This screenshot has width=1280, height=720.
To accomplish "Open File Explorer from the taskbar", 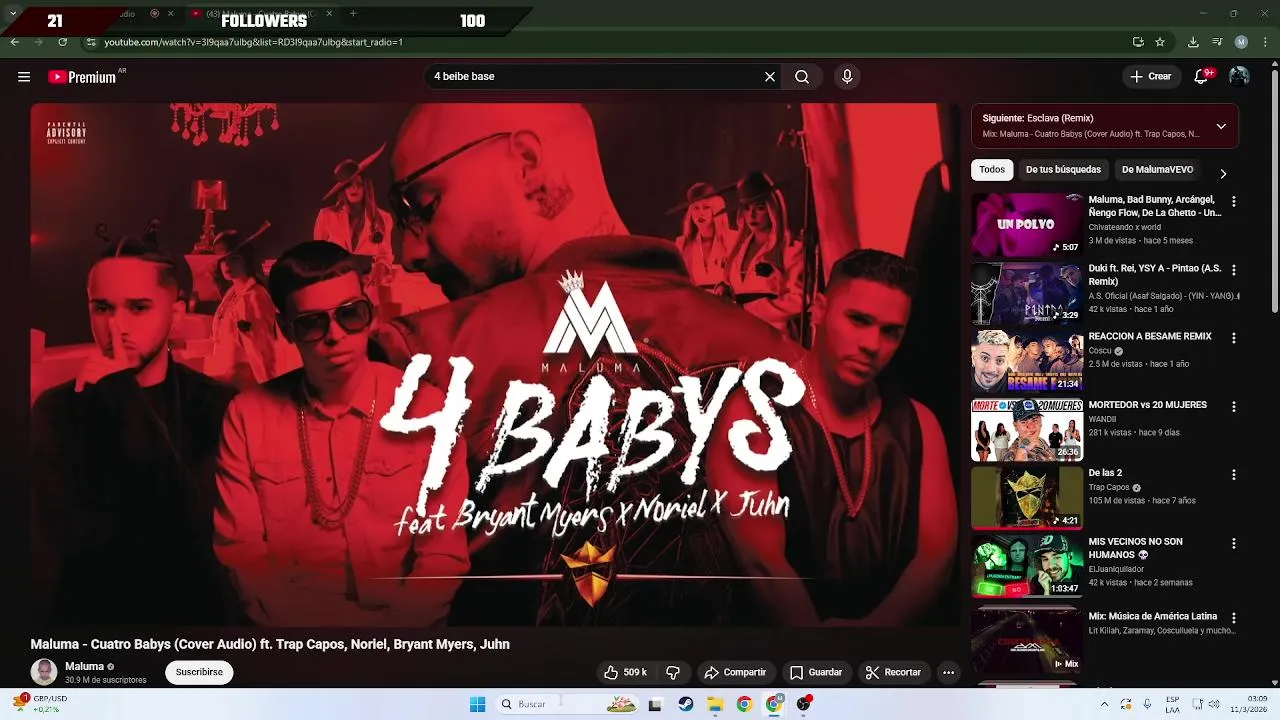I will pyautogui.click(x=715, y=704).
